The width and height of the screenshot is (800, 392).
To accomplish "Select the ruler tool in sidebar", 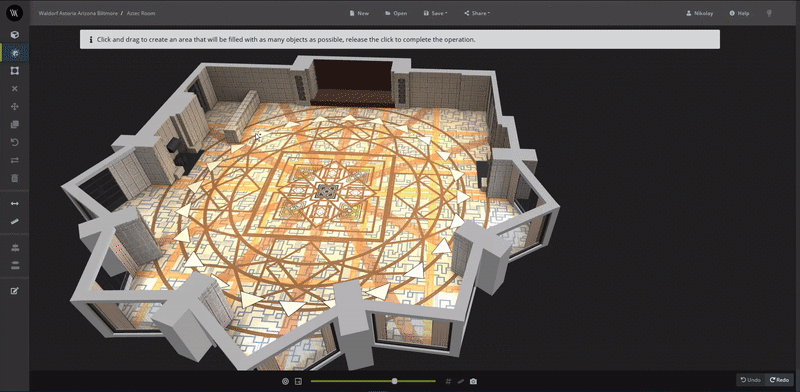I will tap(15, 221).
